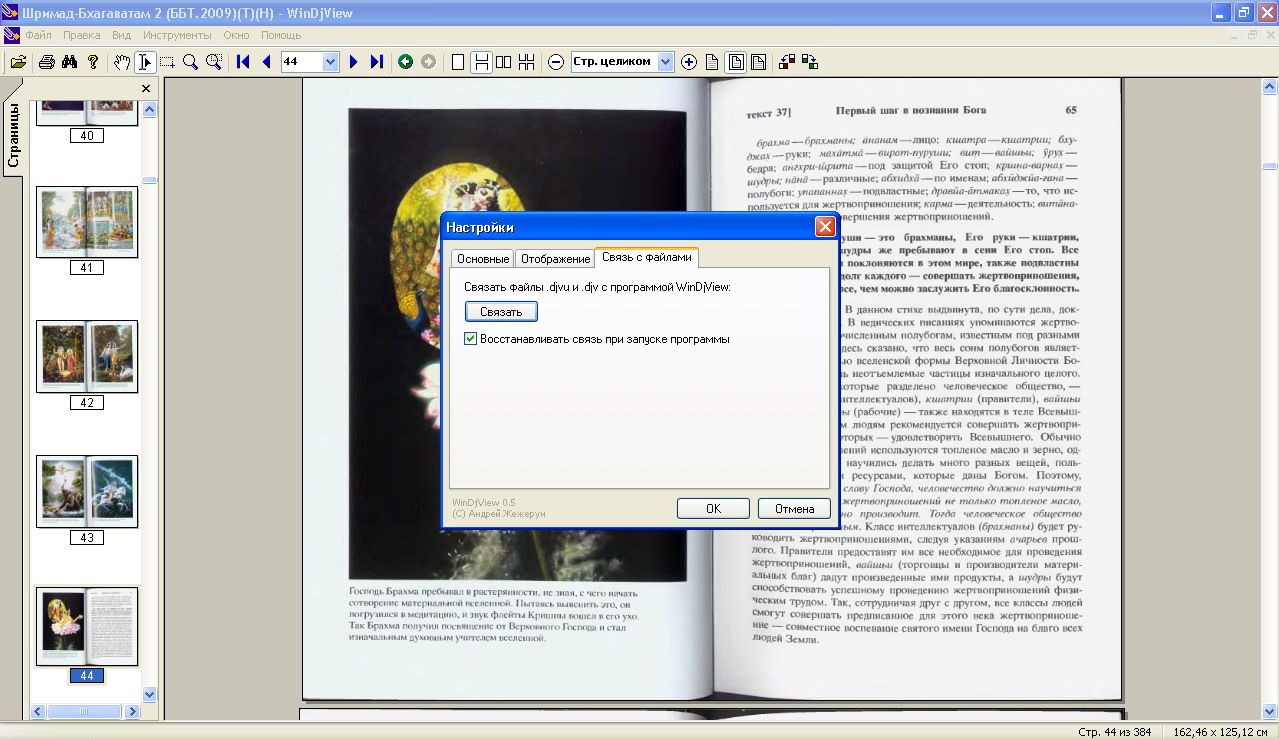Open the Файл menu
This screenshot has height=739, width=1279.
38,35
